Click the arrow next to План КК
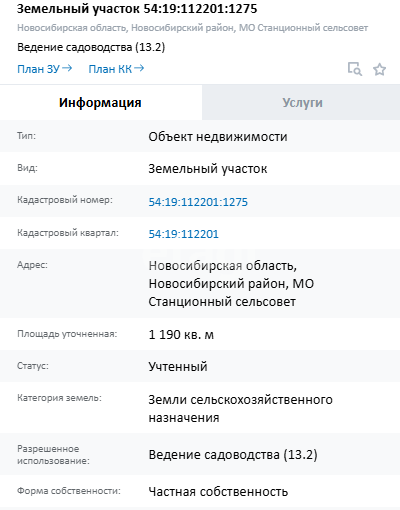Screen dimensions: 400x510 coord(139,68)
